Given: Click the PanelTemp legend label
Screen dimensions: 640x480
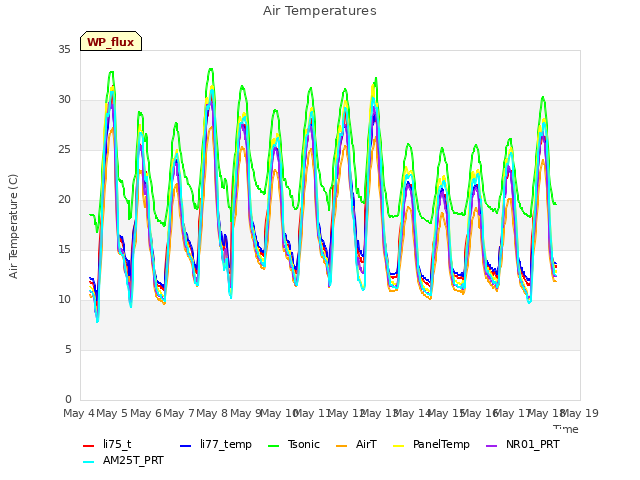Looking at the screenshot, I should [x=441, y=444].
